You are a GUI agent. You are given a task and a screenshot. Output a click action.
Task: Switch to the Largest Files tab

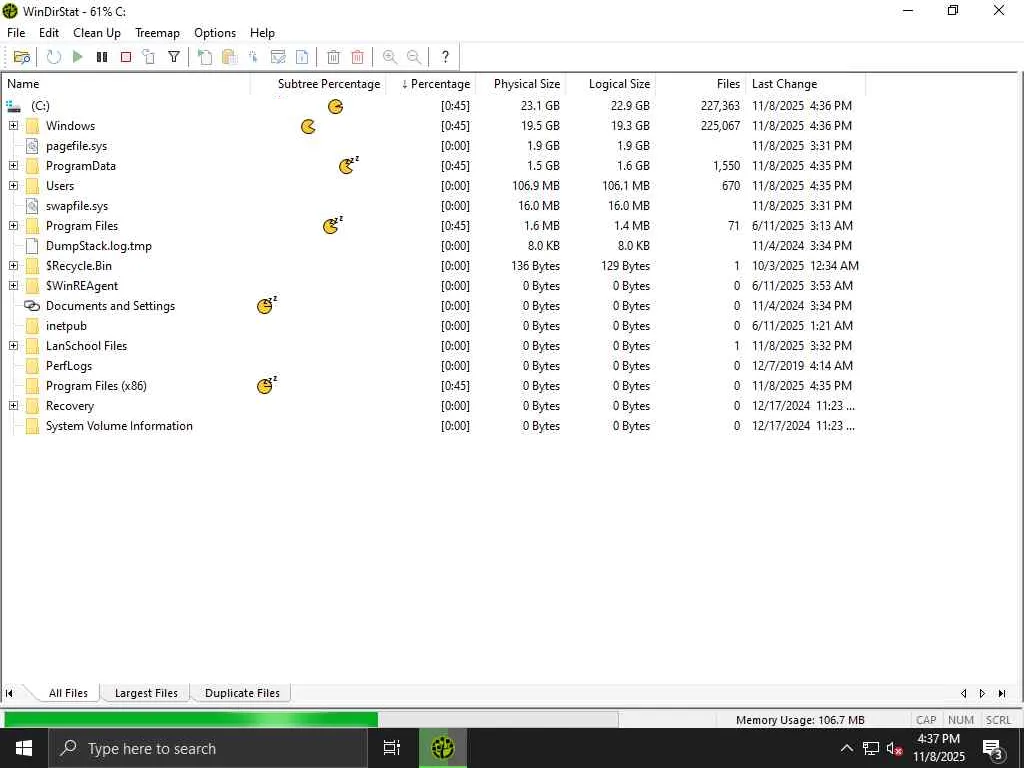tap(146, 693)
